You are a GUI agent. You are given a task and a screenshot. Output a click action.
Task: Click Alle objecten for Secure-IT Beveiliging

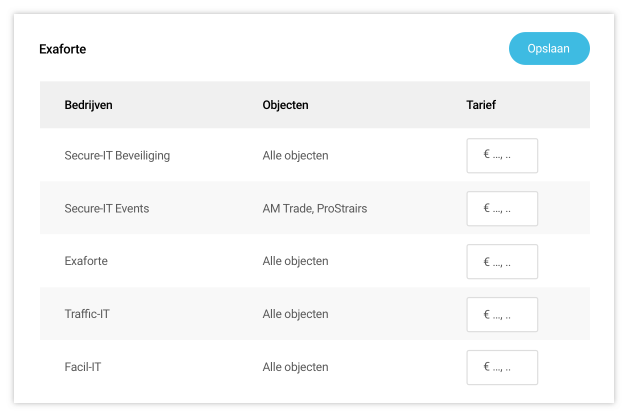pyautogui.click(x=295, y=156)
